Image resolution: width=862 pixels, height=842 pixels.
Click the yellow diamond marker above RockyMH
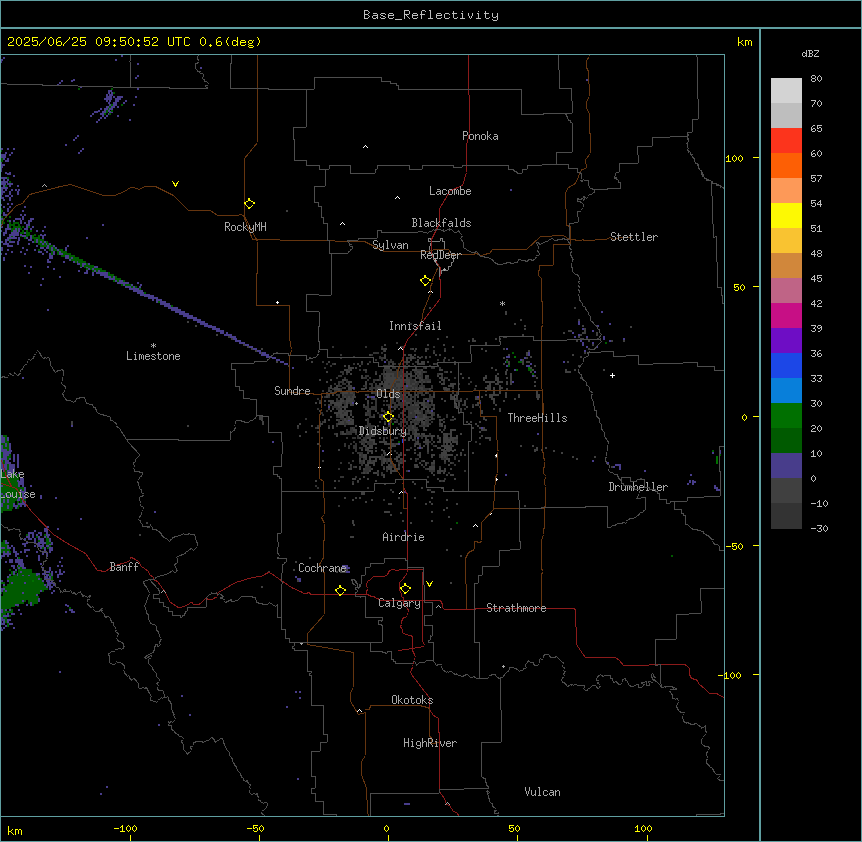tap(249, 203)
